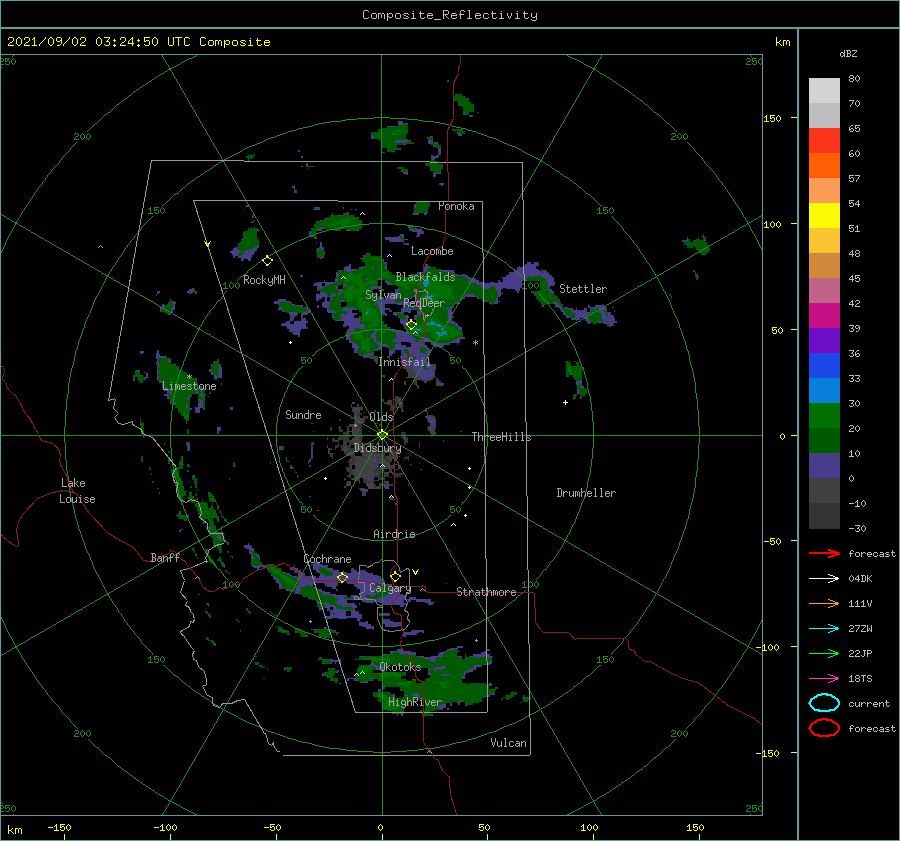Pick the magenta 39–42 dBZ swatch
Screen dimensions: 900x841
824,316
